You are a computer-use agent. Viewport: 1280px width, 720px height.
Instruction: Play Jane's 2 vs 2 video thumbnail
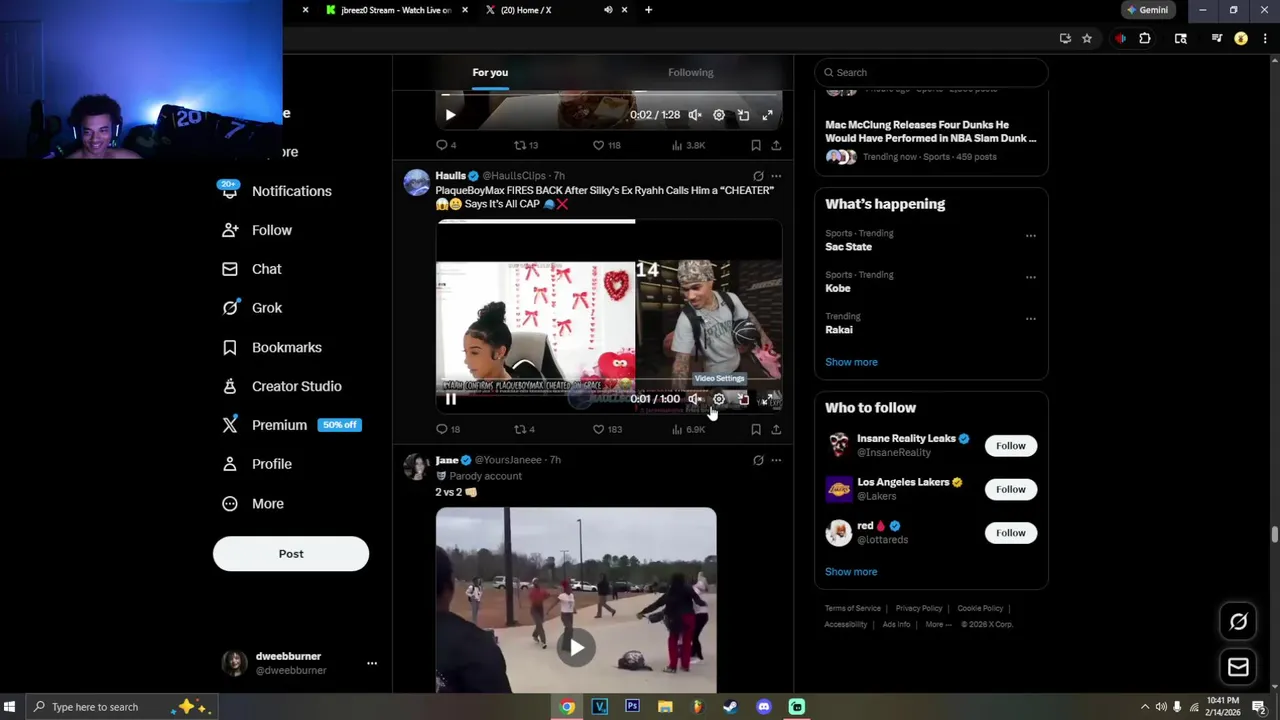click(576, 647)
